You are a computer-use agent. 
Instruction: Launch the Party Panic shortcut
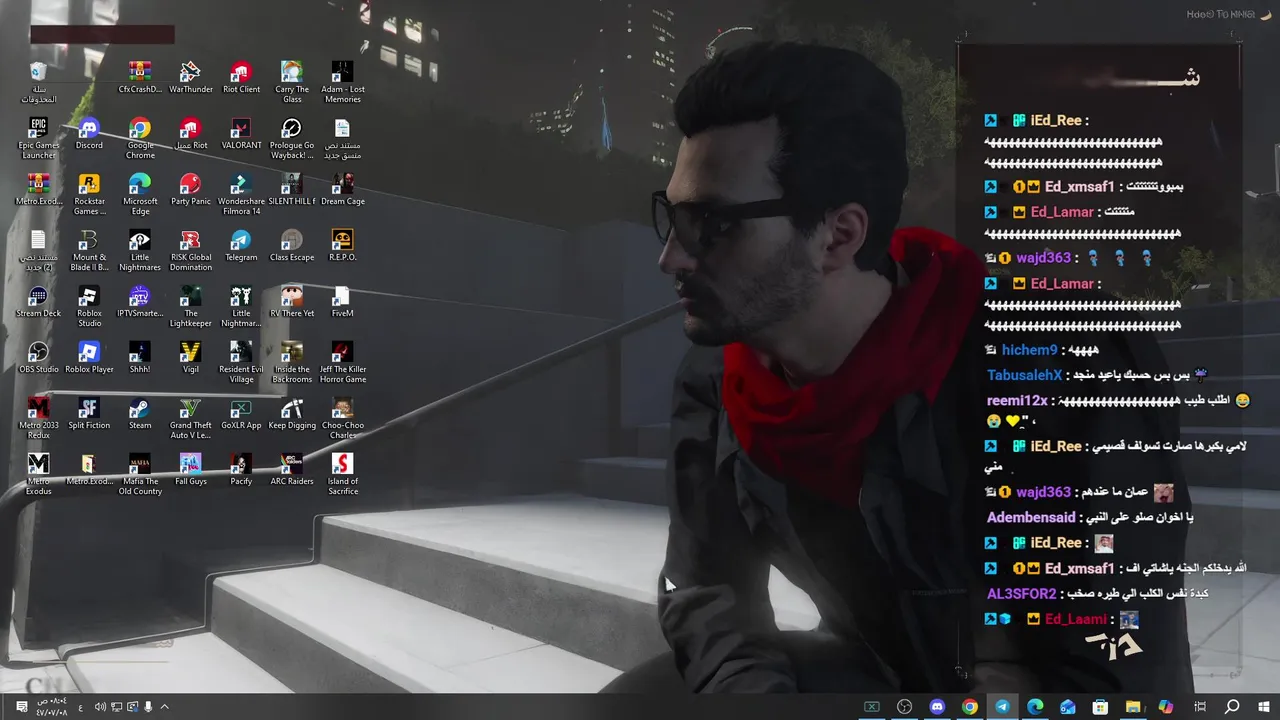click(190, 190)
